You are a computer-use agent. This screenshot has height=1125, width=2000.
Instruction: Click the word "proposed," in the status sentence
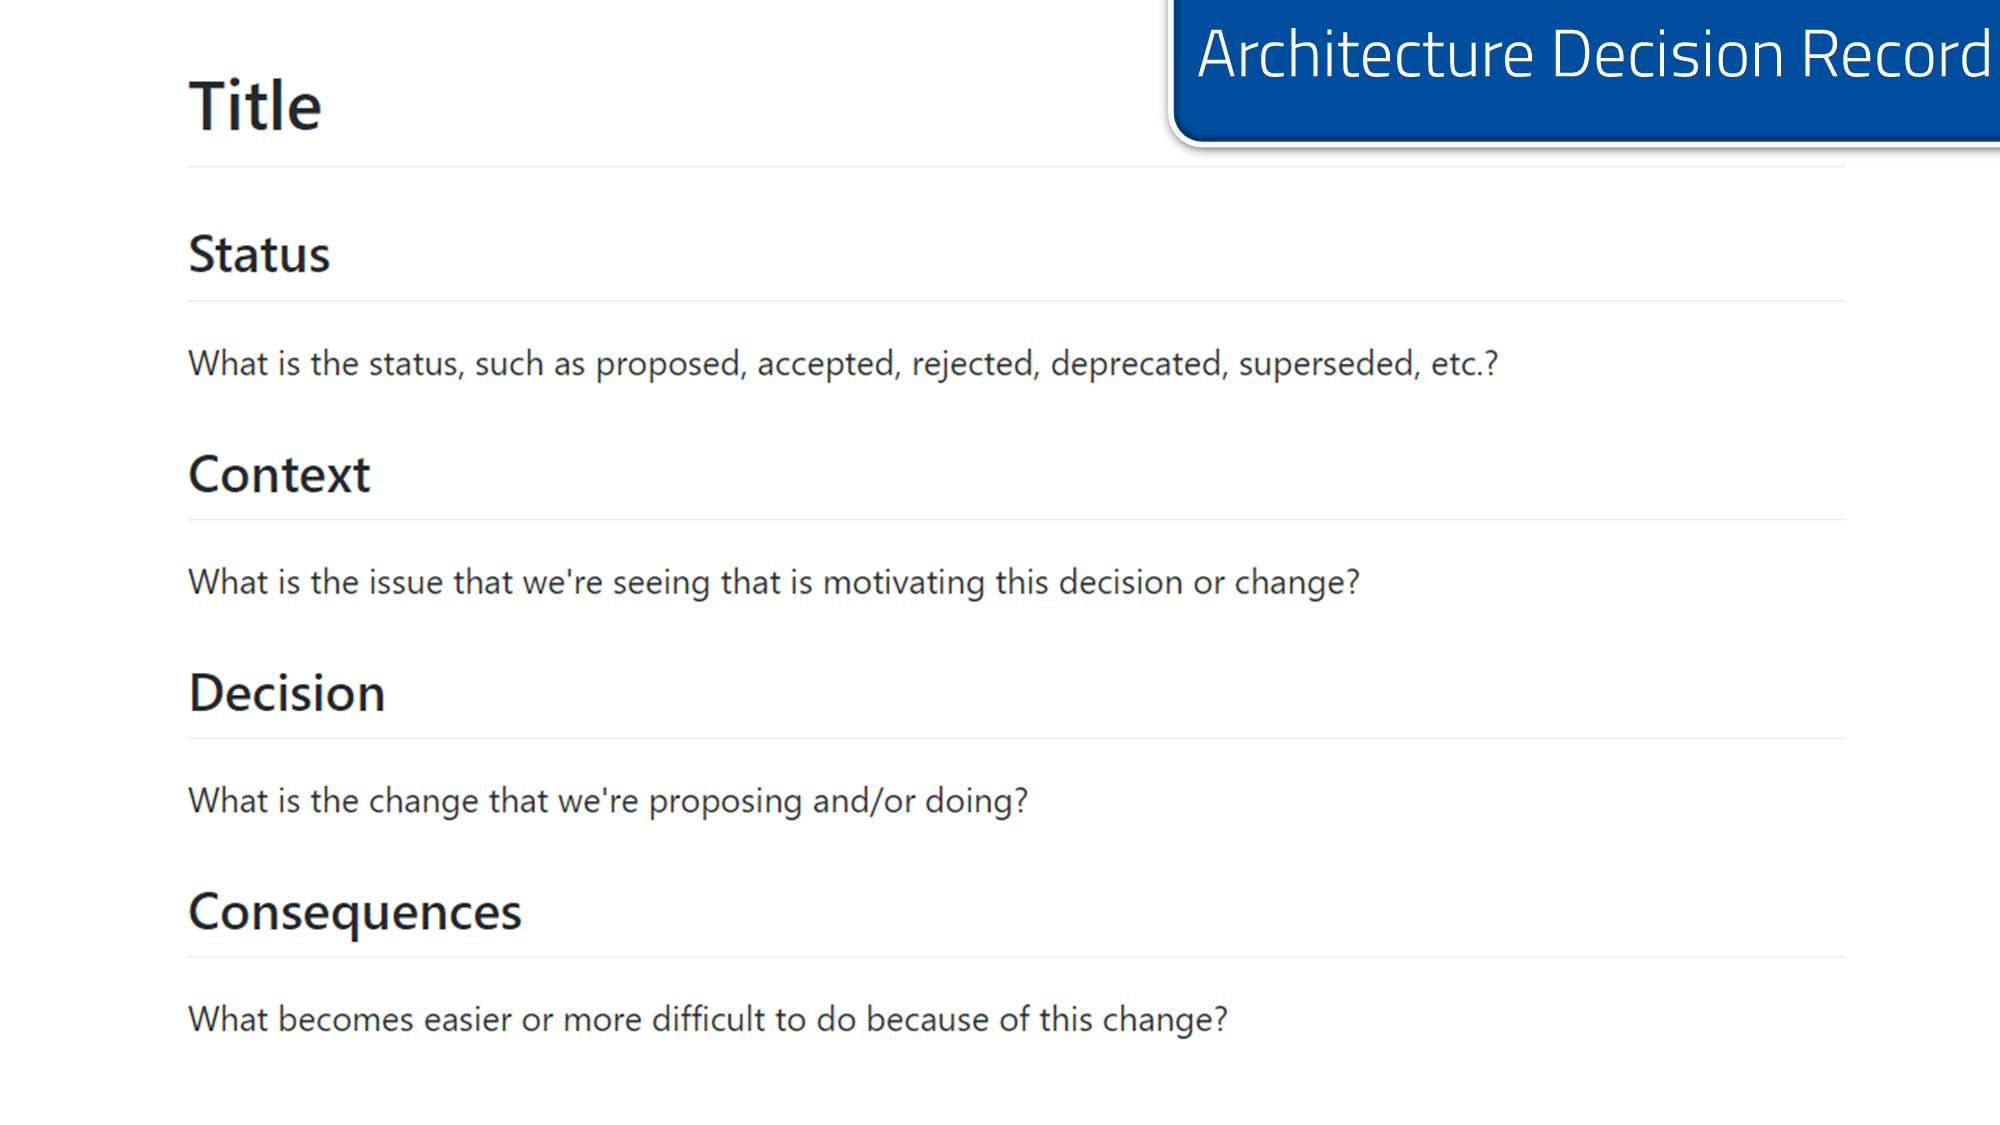(x=671, y=364)
